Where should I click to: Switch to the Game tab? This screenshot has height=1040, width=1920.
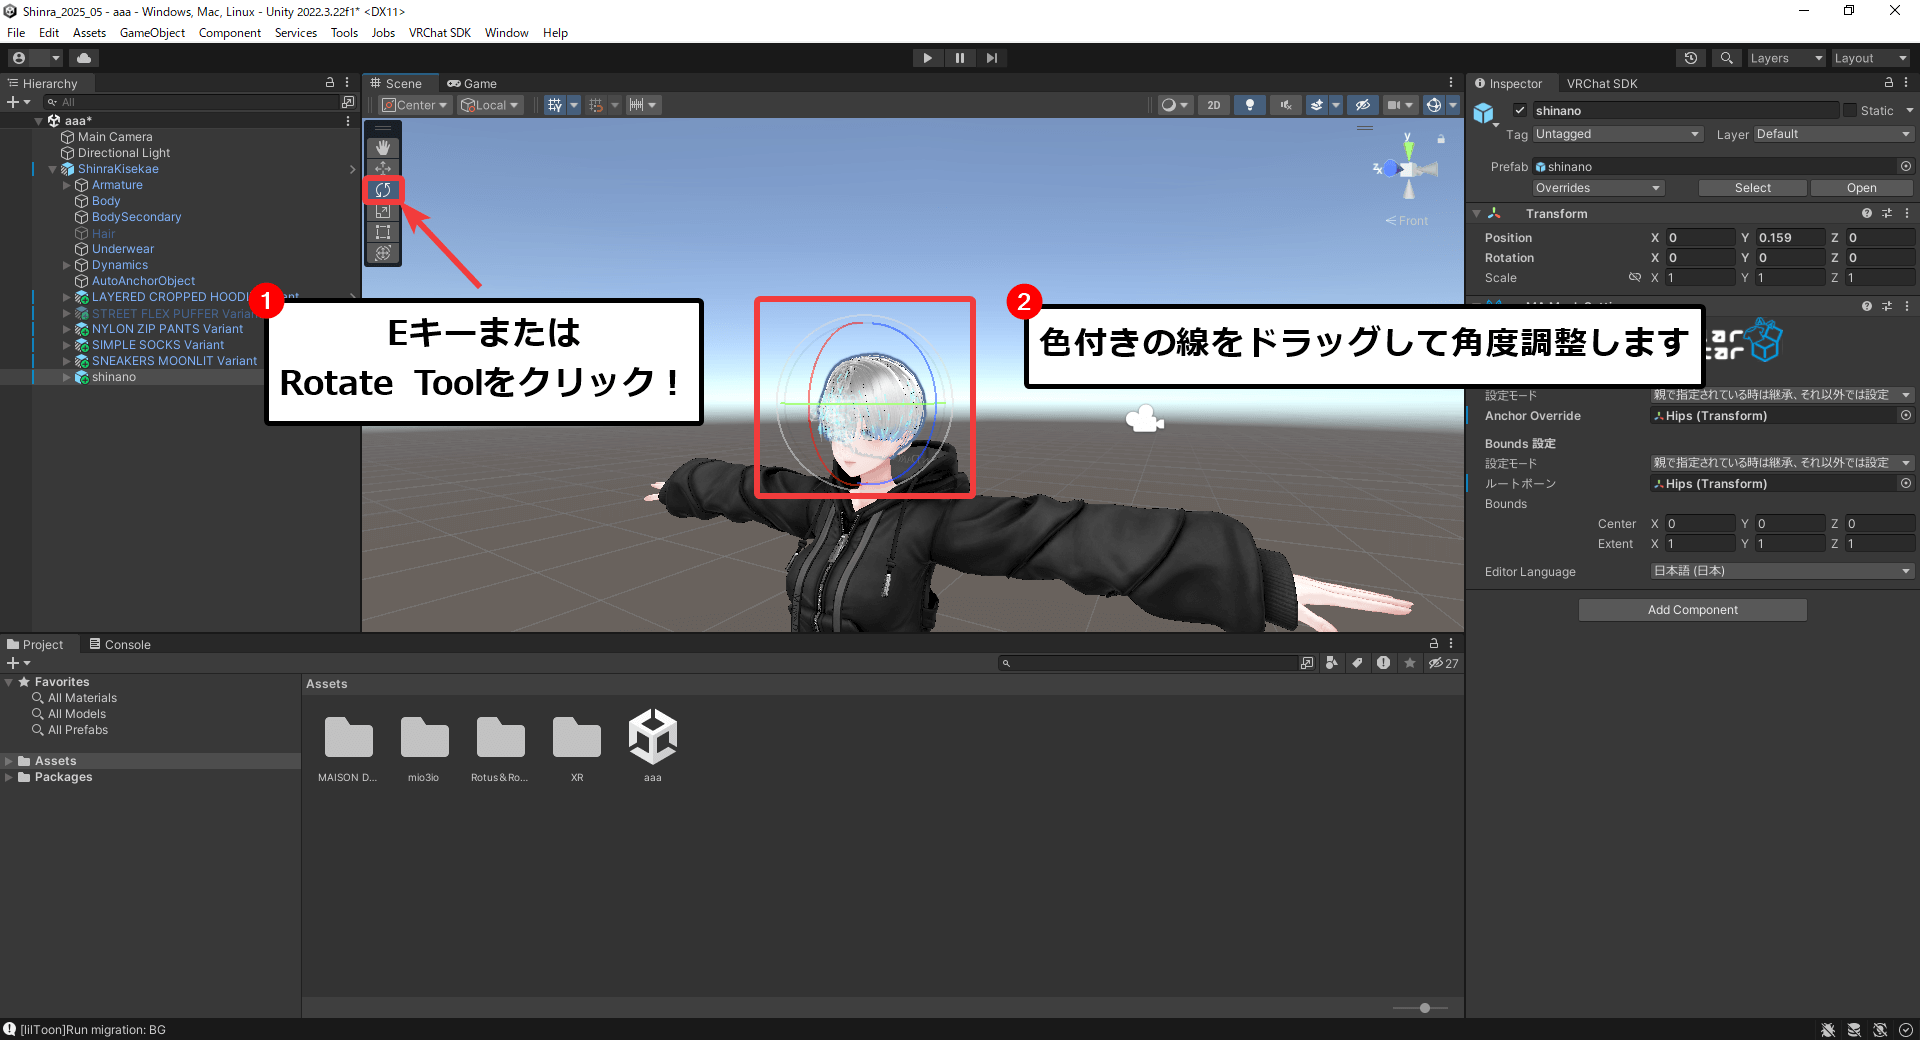(472, 84)
